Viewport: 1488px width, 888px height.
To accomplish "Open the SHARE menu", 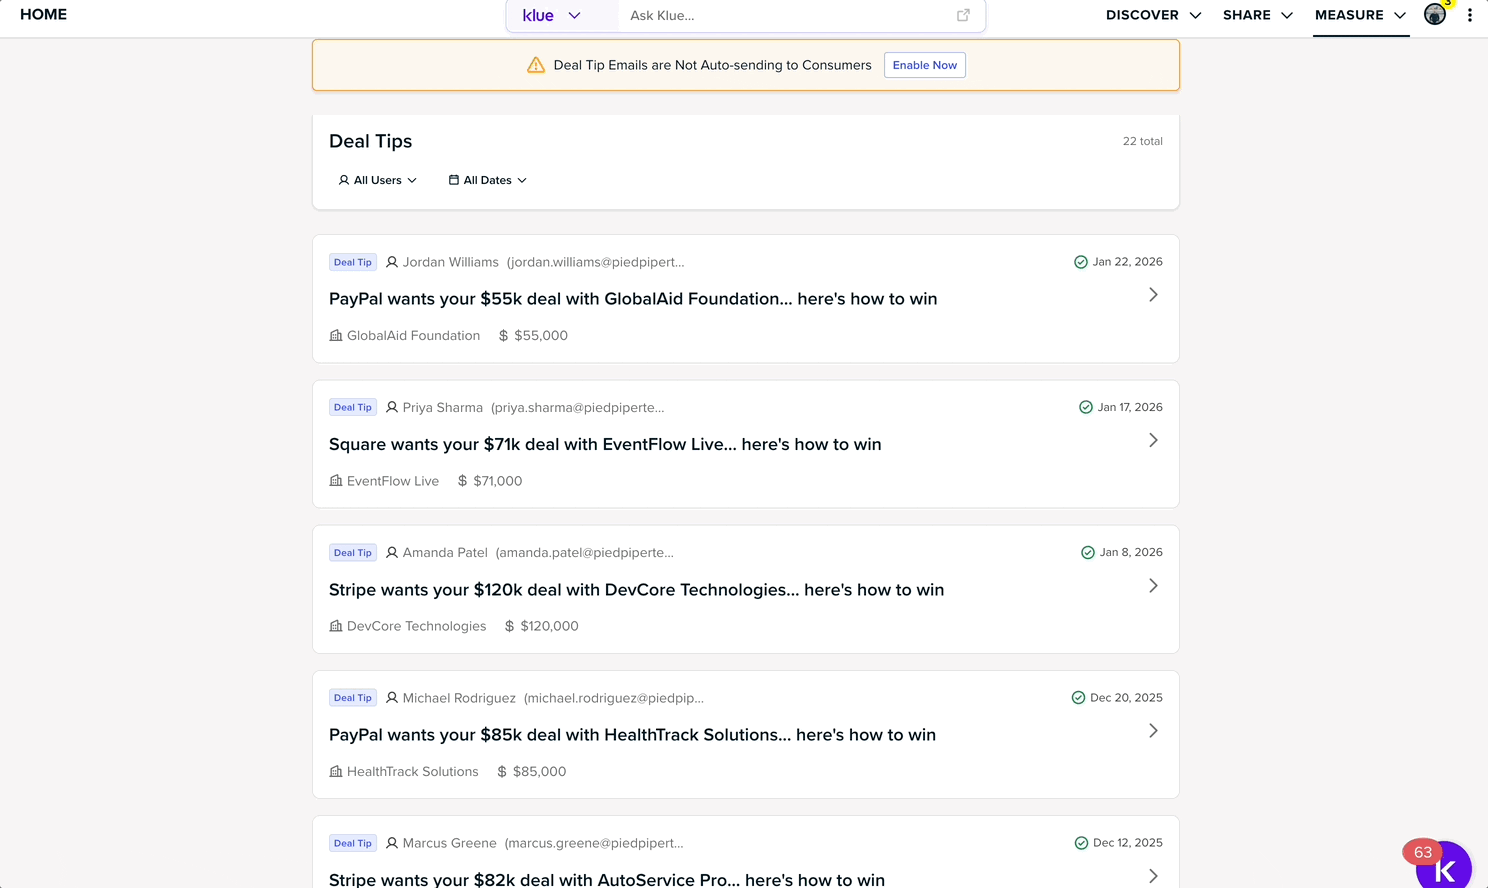I will [x=1258, y=15].
